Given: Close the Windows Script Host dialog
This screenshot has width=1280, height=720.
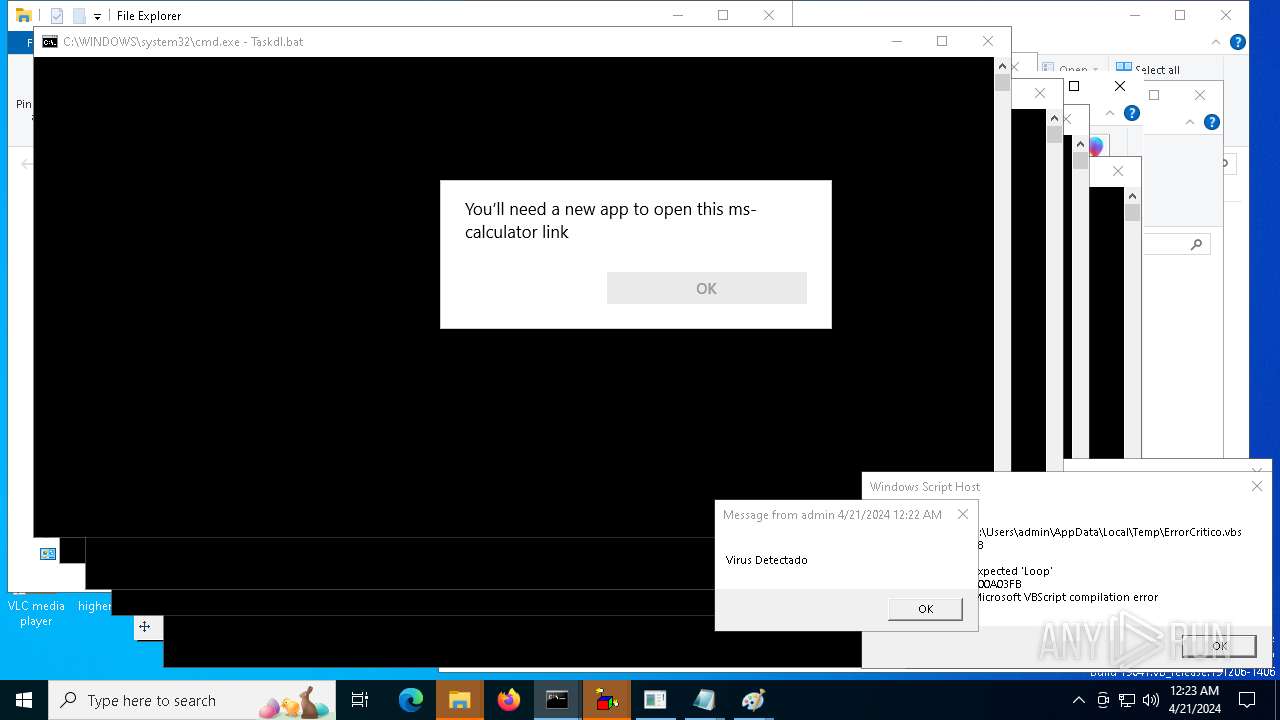Looking at the screenshot, I should click(1257, 486).
